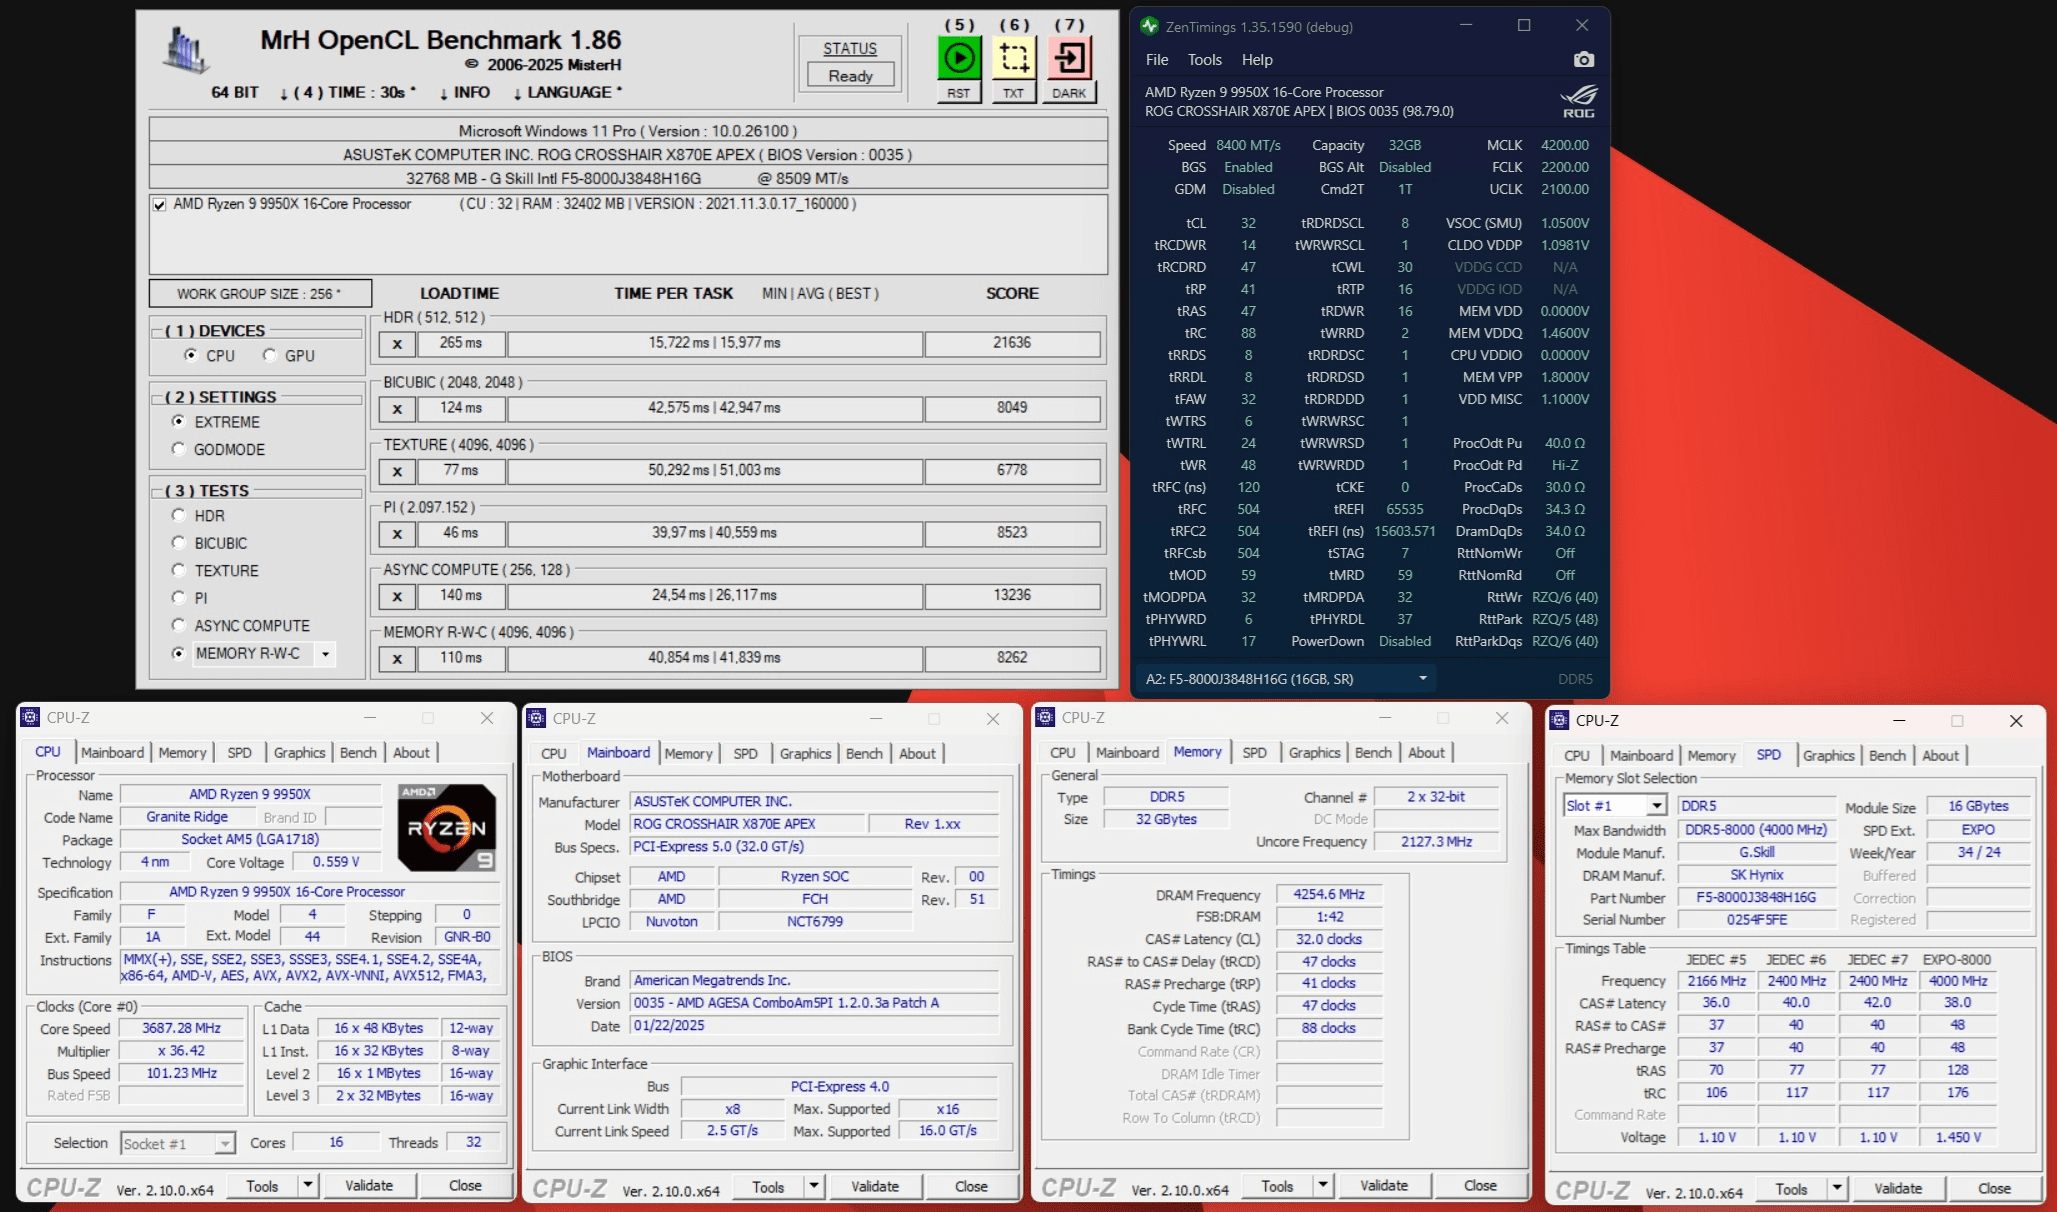2057x1212 pixels.
Task: Open the Help menu in ZenTimings
Action: coord(1257,60)
